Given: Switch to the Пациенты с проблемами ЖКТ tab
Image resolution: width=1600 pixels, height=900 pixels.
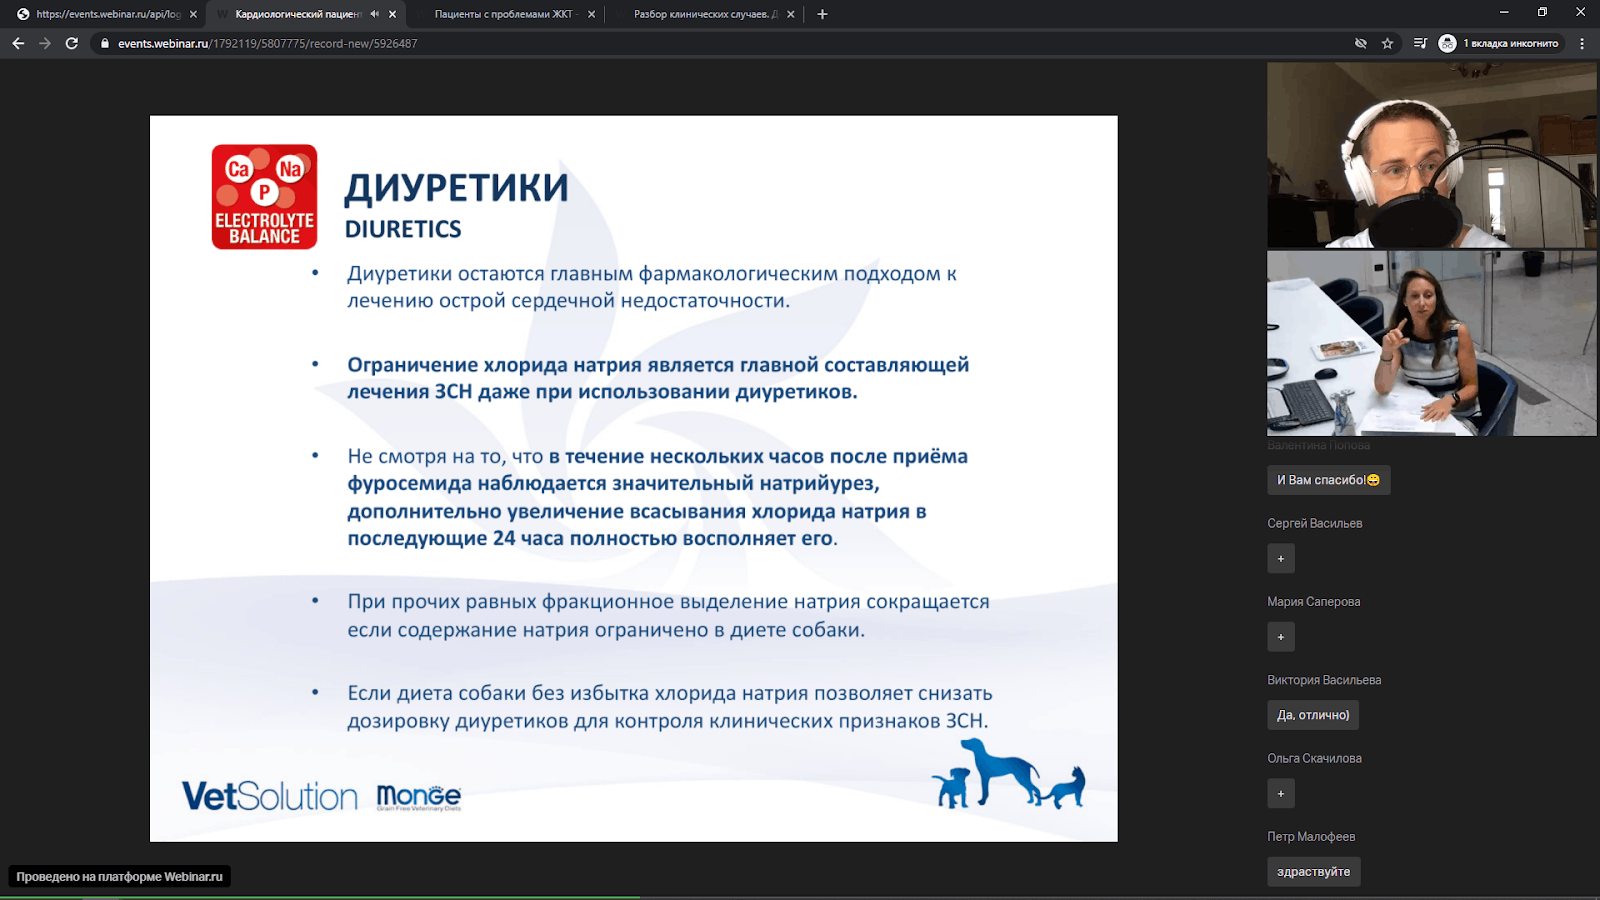Looking at the screenshot, I should [x=504, y=14].
